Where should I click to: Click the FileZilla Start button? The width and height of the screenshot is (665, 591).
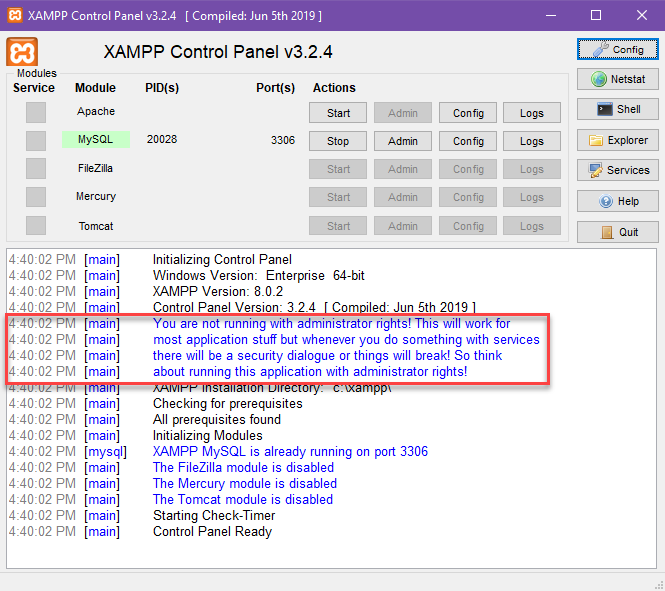(x=338, y=169)
